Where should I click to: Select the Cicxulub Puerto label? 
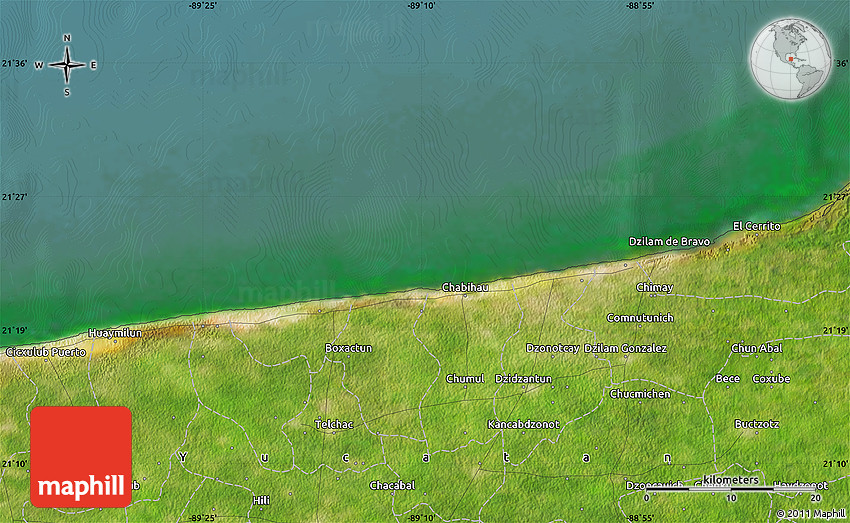(x=46, y=352)
